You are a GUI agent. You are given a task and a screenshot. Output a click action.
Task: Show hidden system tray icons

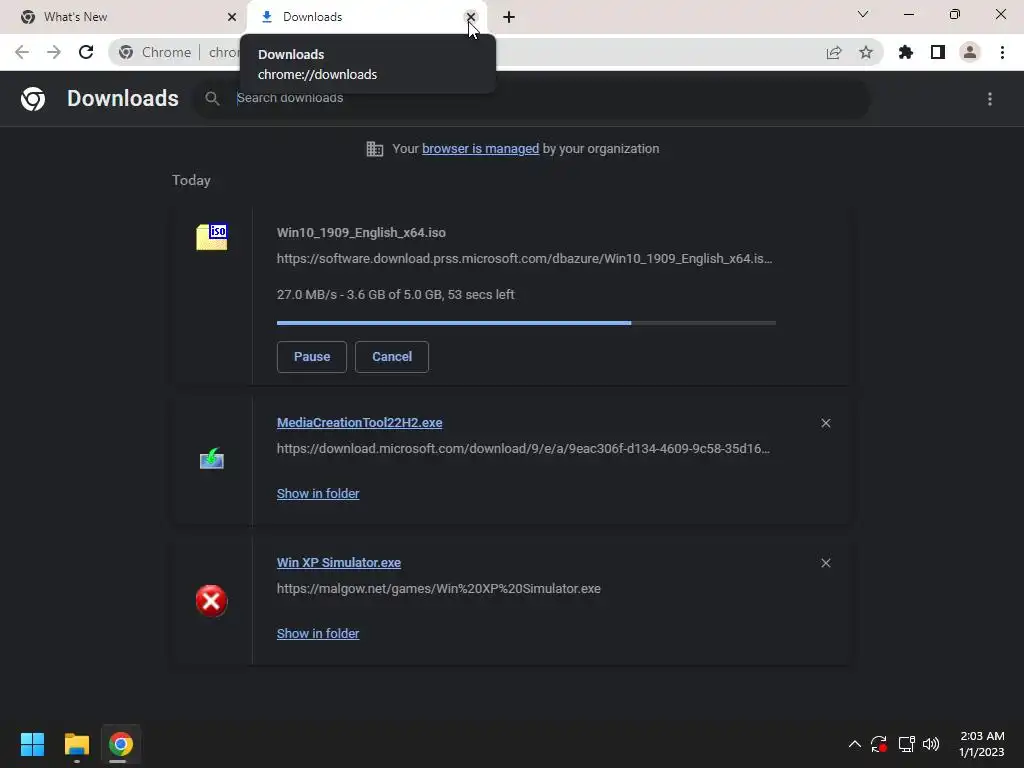[854, 744]
